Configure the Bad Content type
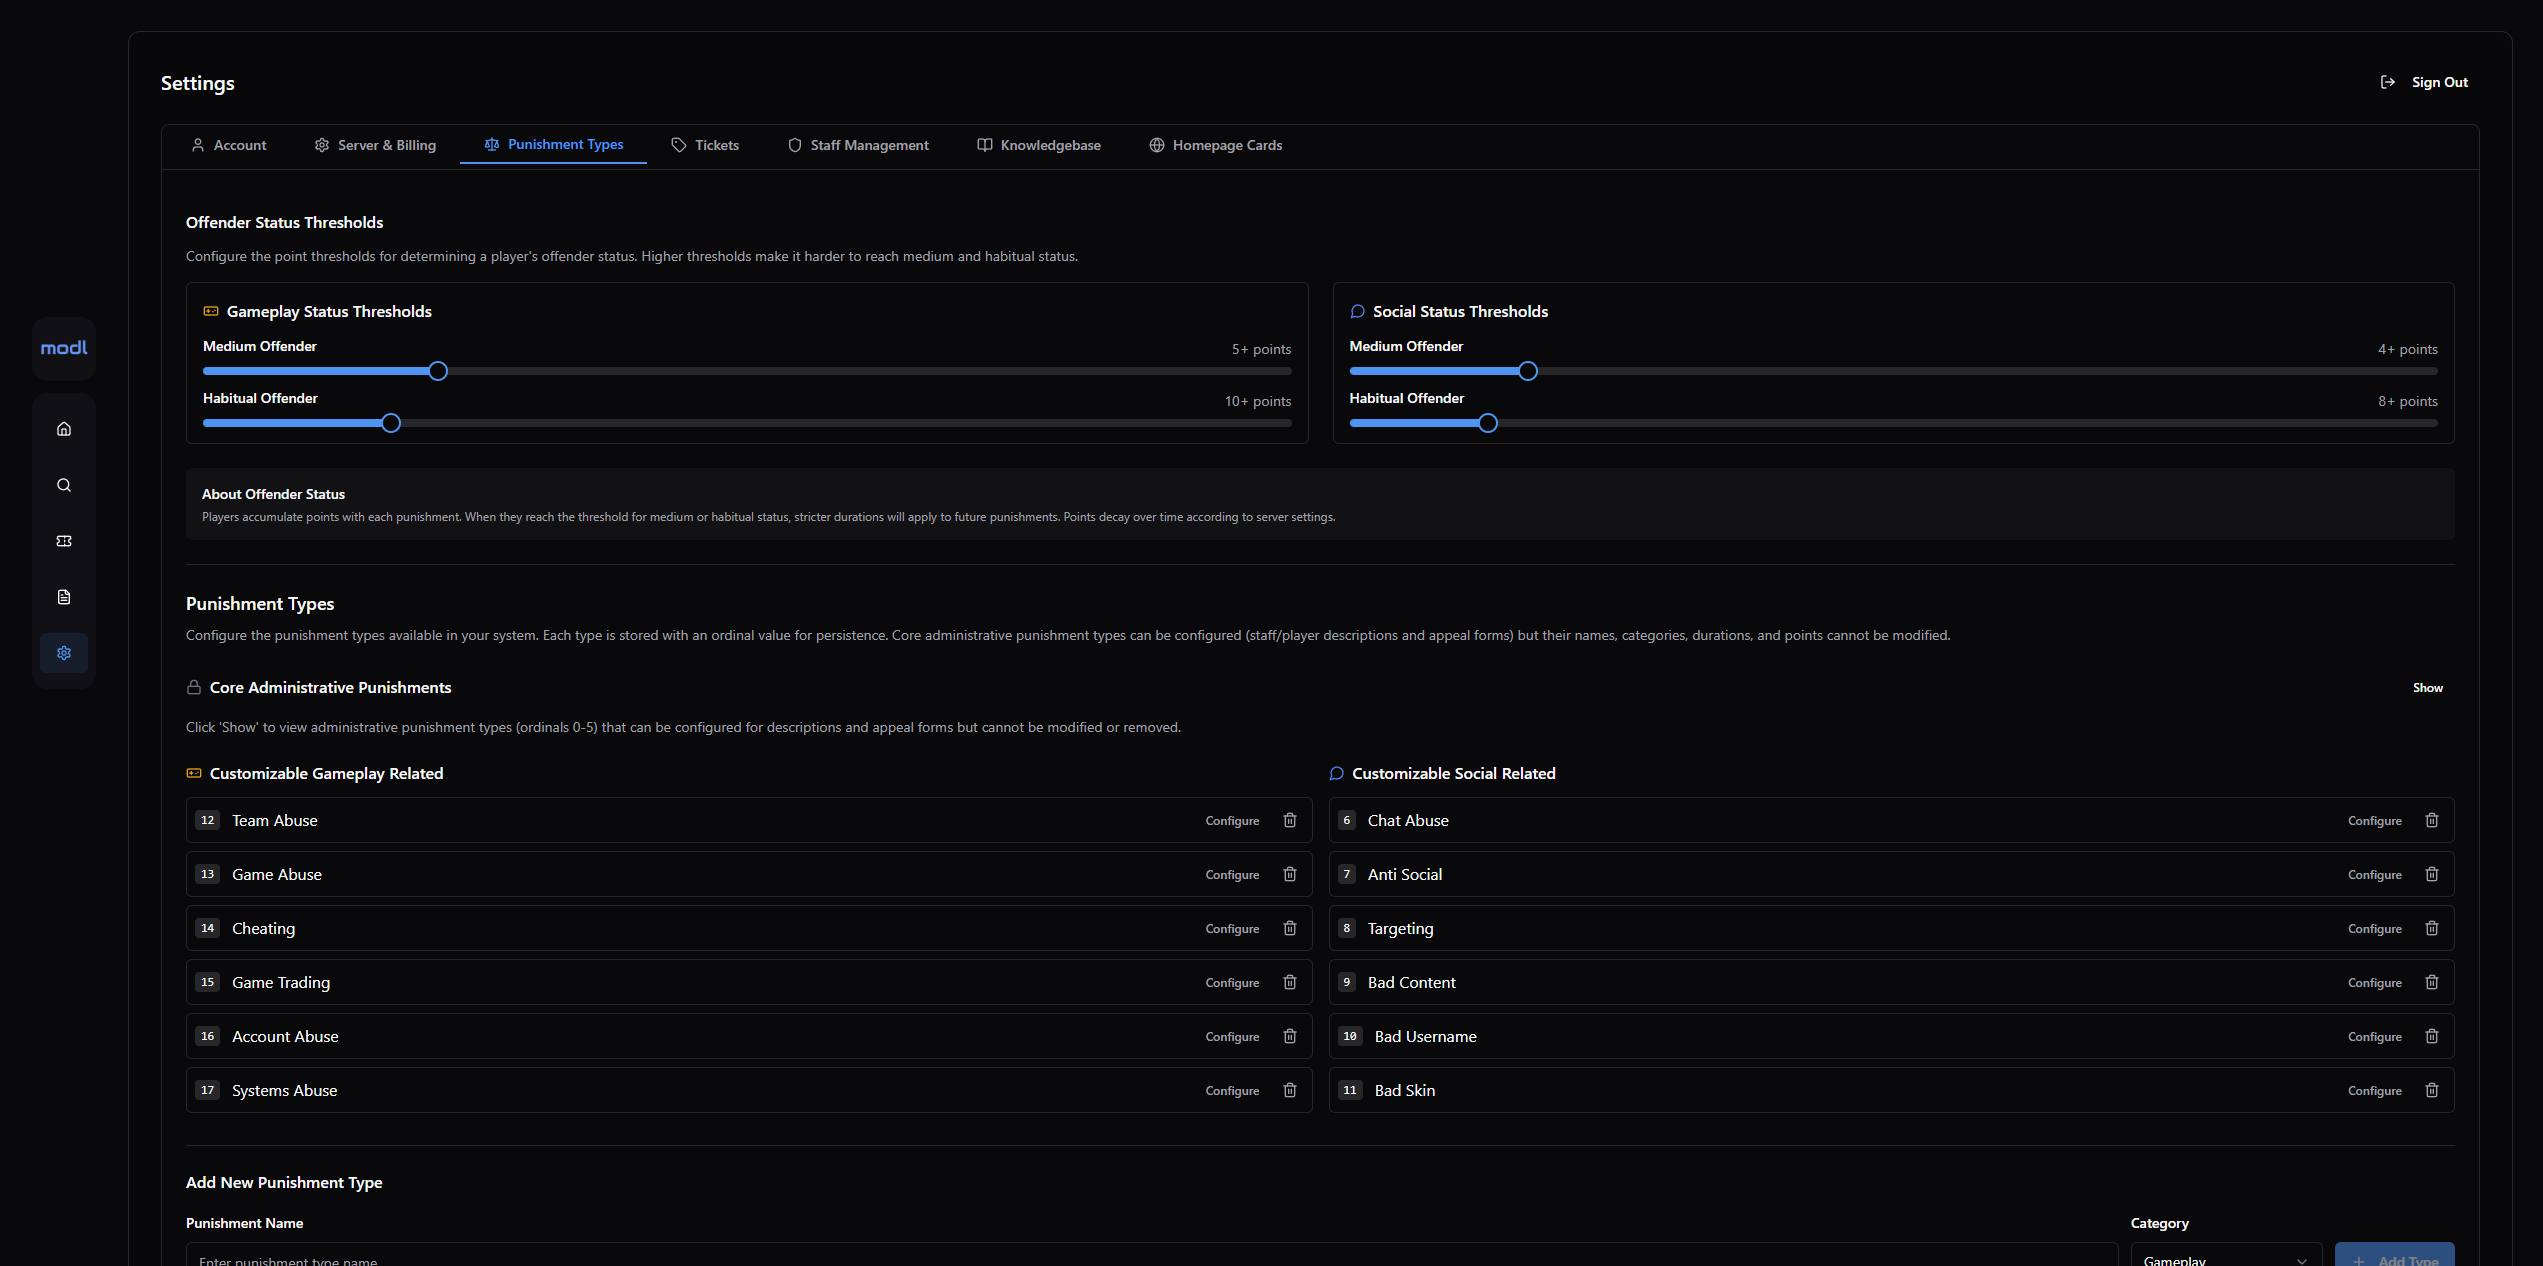This screenshot has width=2543, height=1266. pyautogui.click(x=2375, y=983)
